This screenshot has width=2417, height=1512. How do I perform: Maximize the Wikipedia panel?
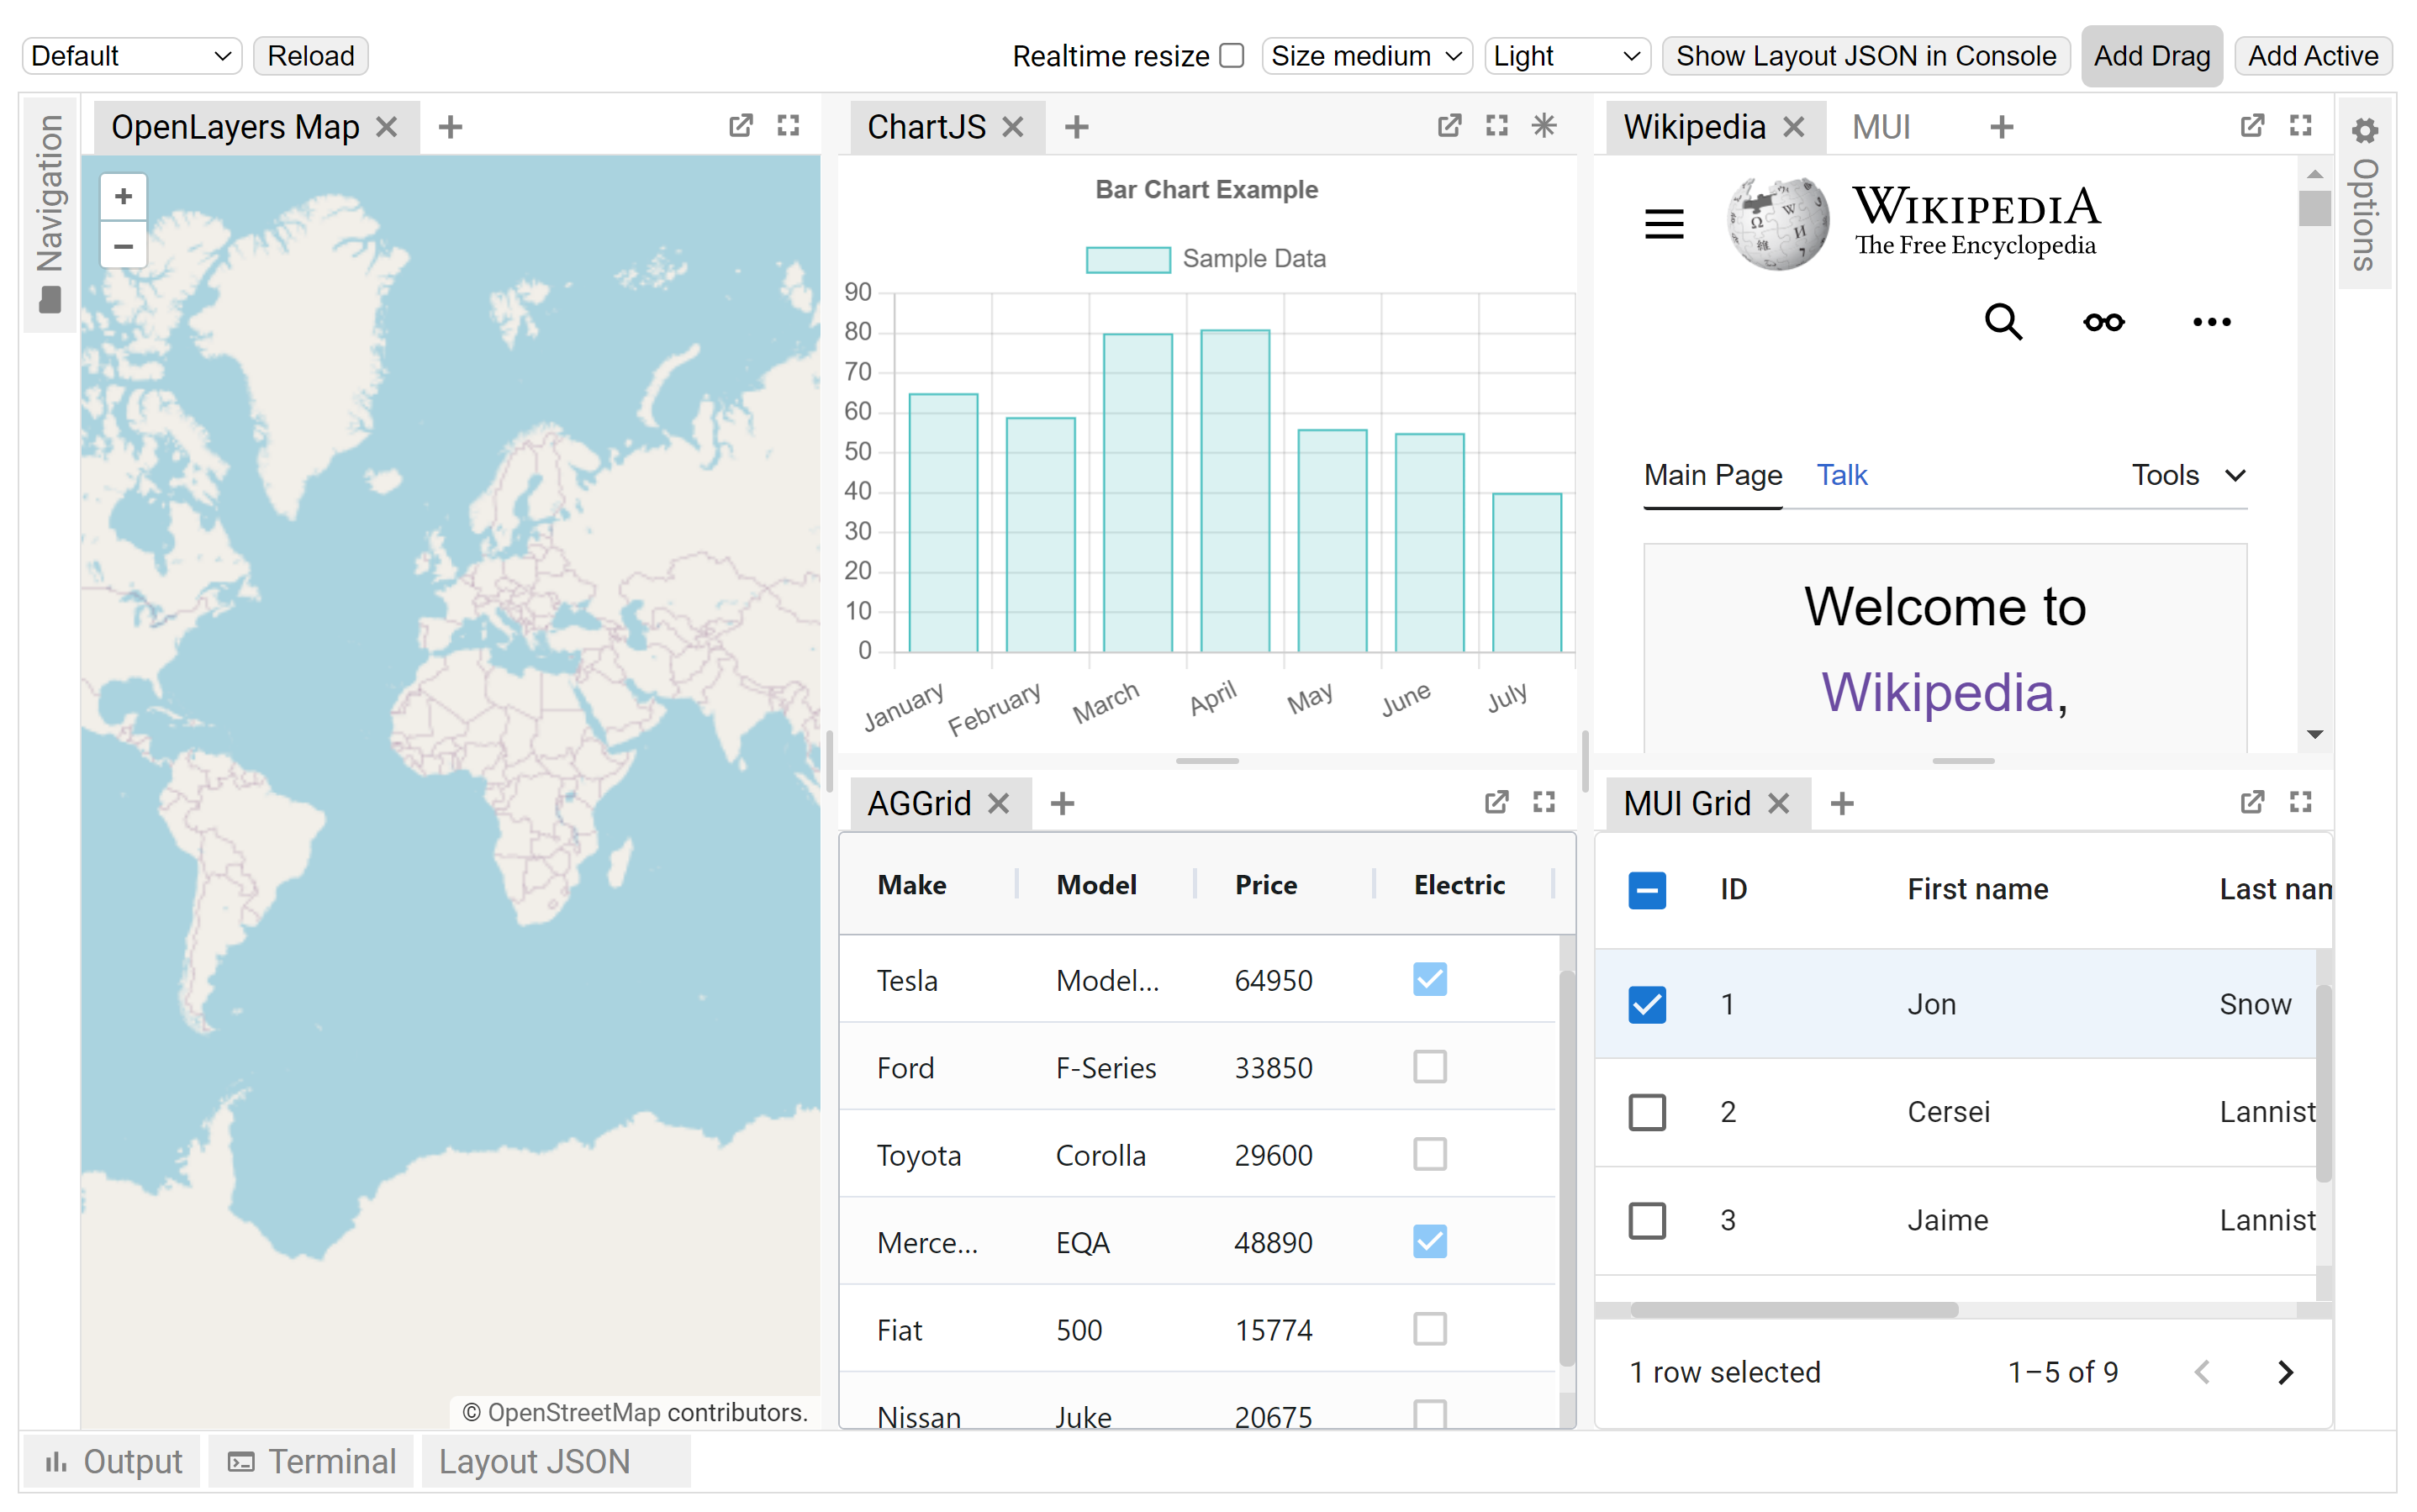point(2299,125)
